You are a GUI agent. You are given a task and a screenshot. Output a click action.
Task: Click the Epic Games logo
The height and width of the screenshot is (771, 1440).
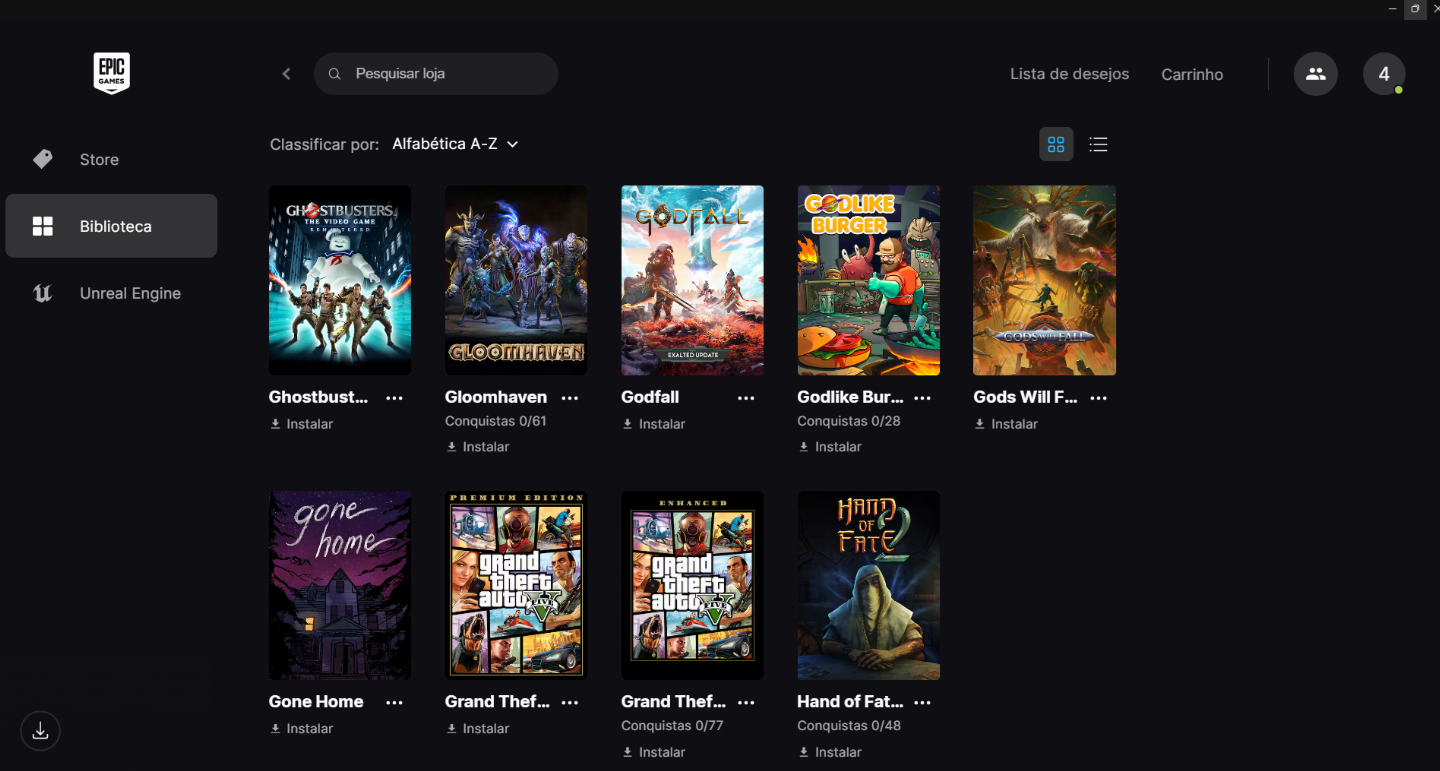111,73
